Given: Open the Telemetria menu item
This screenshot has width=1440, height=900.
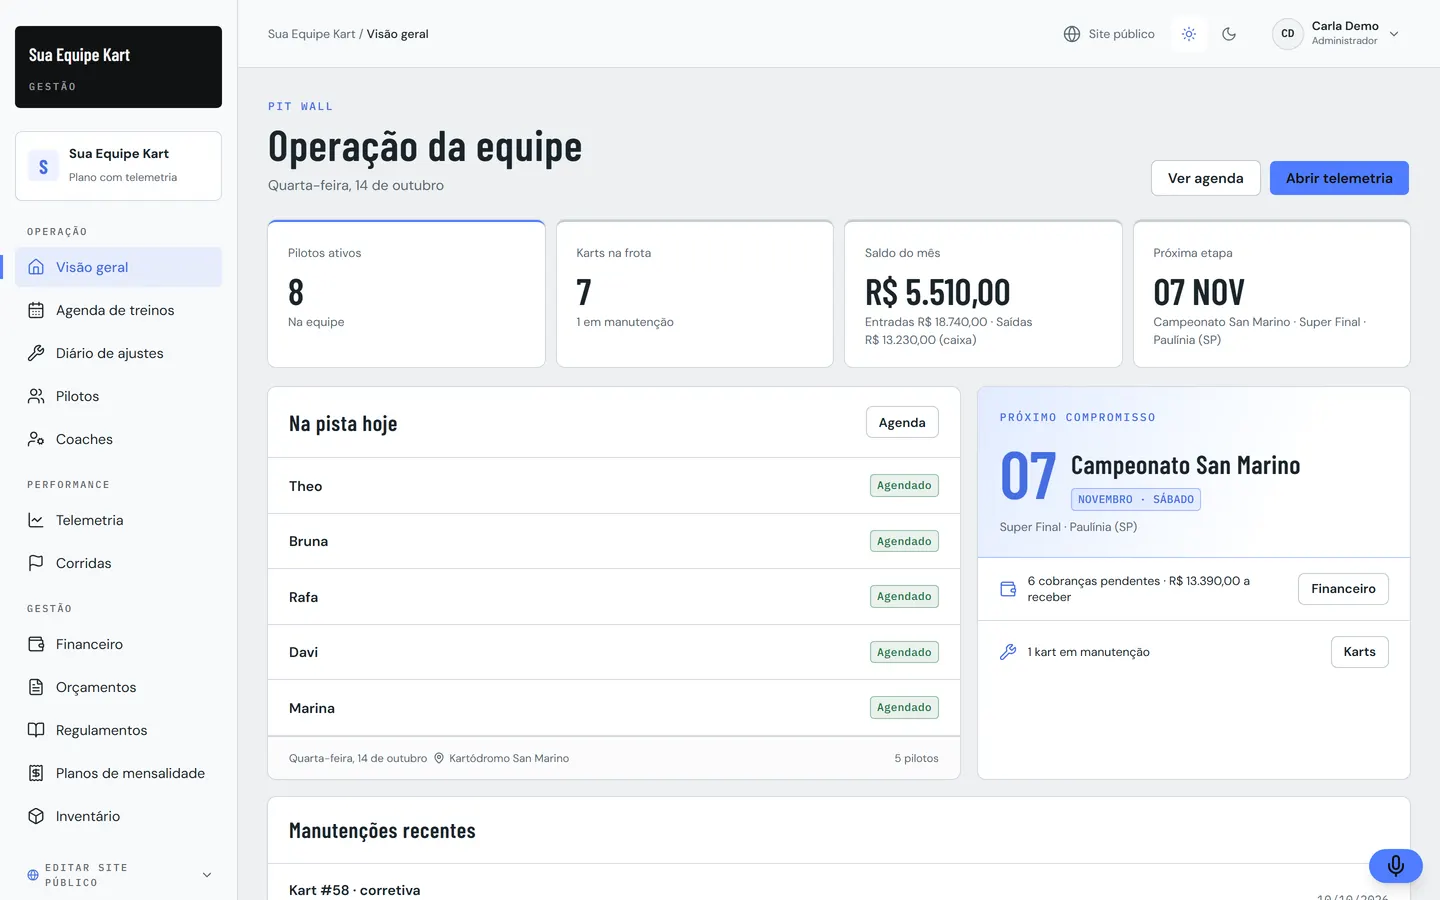Looking at the screenshot, I should (118, 520).
